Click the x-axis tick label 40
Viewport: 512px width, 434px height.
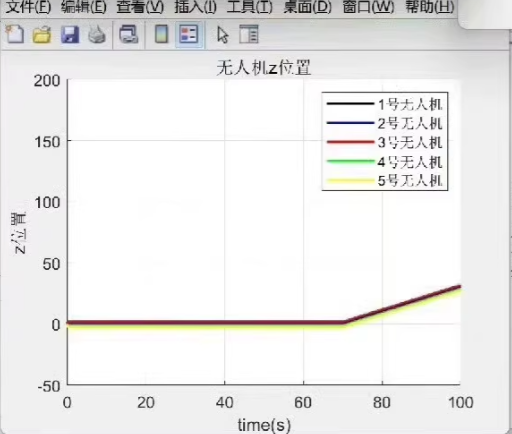pos(225,403)
